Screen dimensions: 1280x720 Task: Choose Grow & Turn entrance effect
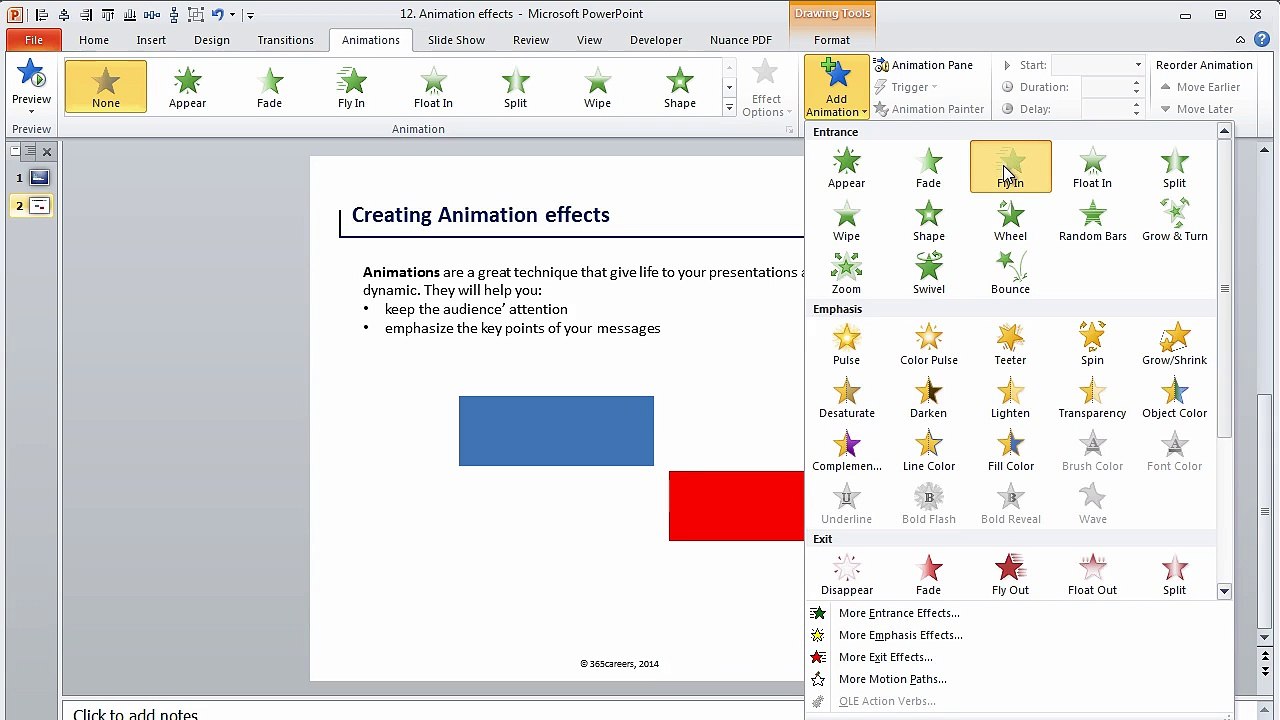(1174, 220)
